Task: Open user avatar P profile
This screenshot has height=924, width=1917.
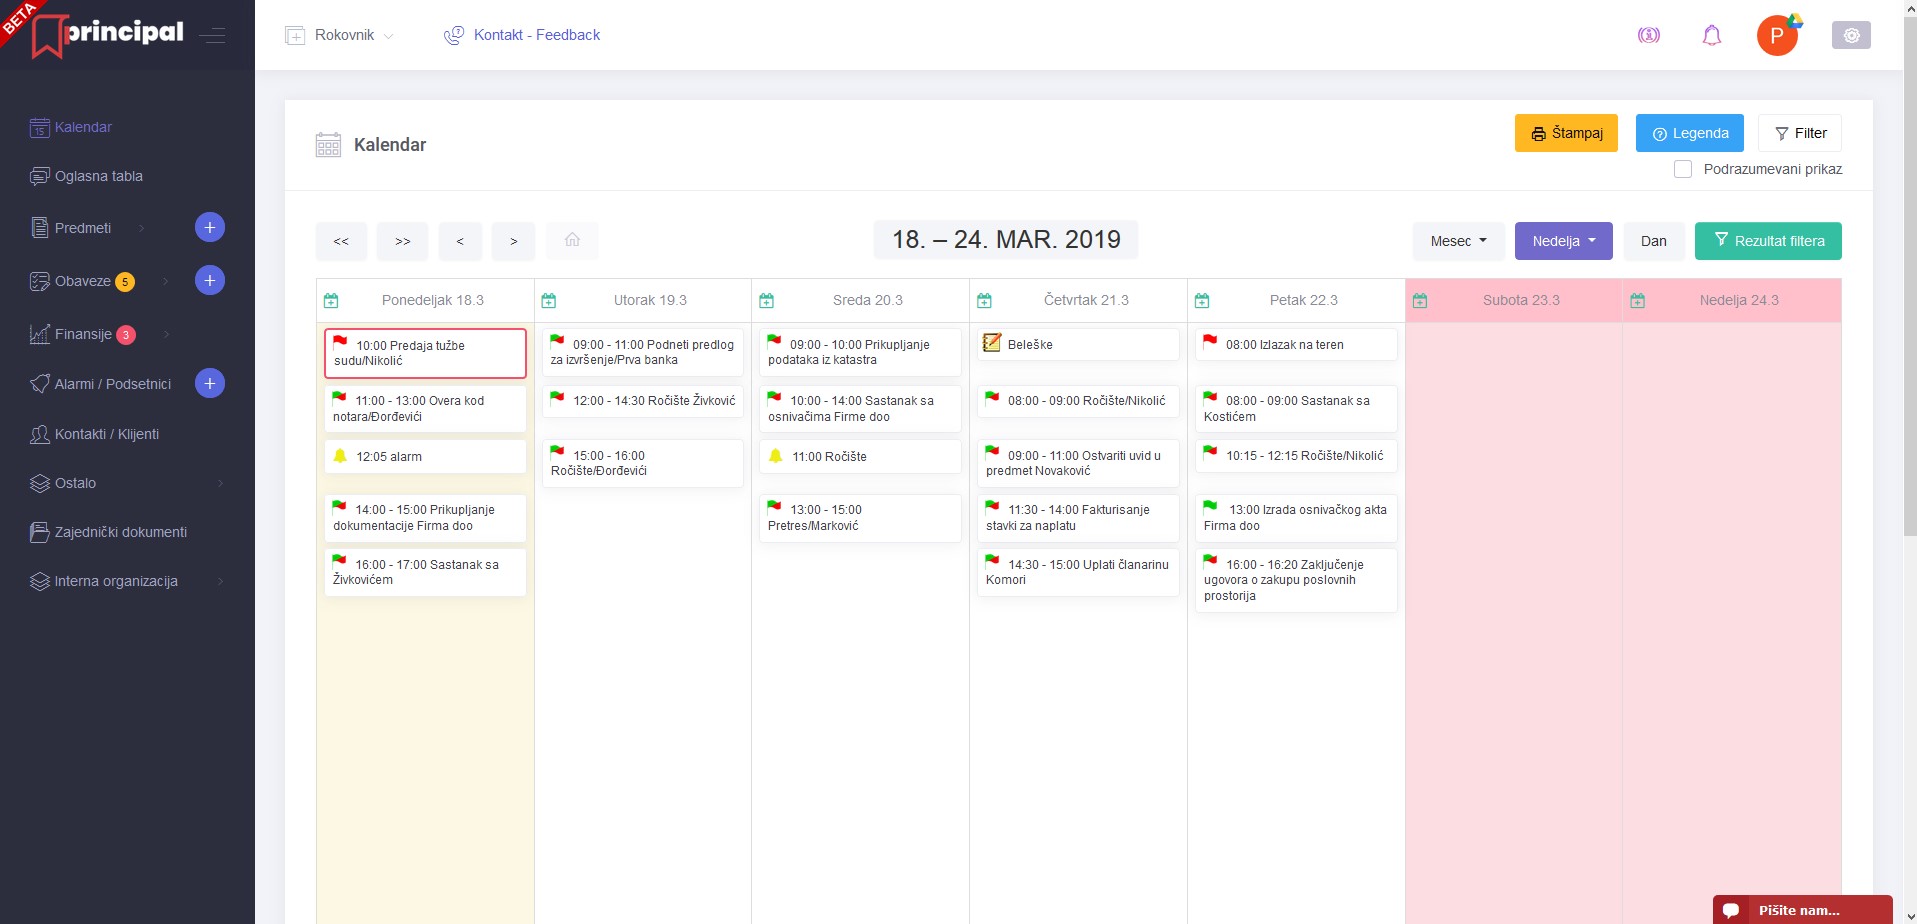Action: coord(1777,36)
